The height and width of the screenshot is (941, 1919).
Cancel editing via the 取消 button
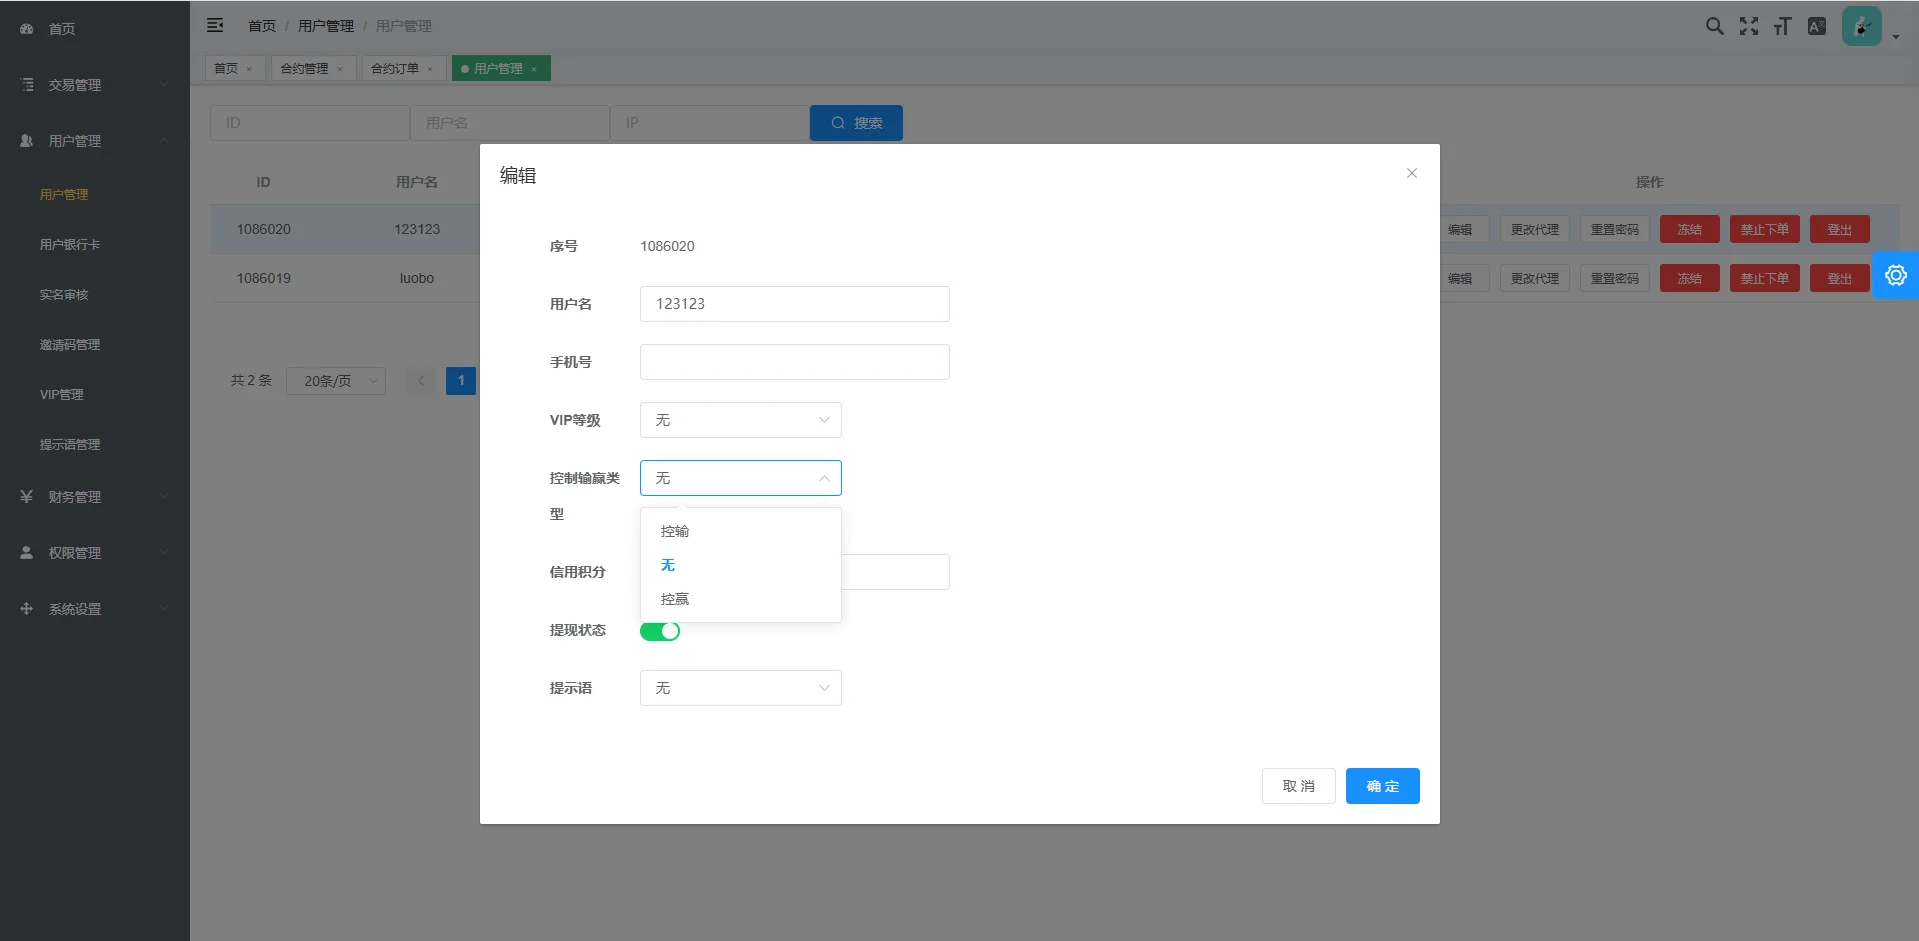pyautogui.click(x=1298, y=786)
